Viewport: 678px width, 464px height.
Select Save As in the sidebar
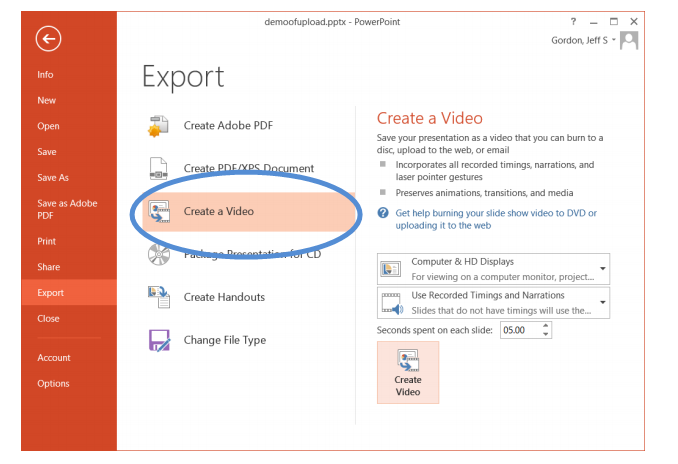(53, 178)
